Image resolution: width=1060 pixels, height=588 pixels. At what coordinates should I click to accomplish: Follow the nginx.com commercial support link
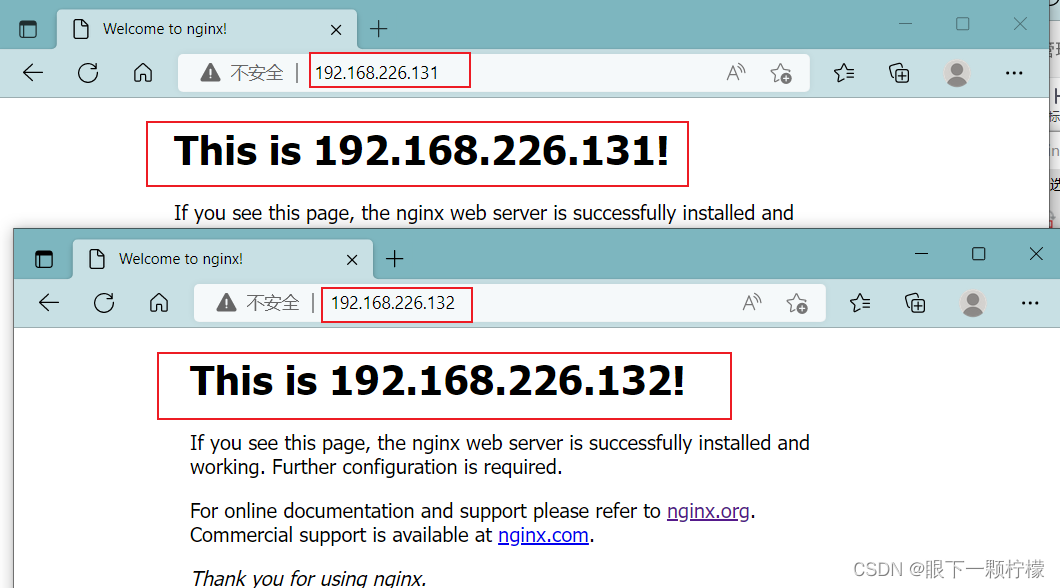pyautogui.click(x=543, y=535)
